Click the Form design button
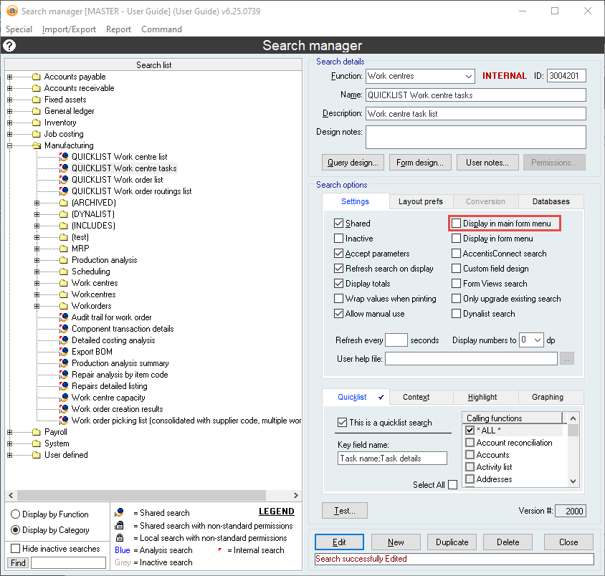This screenshot has width=605, height=576. [x=420, y=163]
